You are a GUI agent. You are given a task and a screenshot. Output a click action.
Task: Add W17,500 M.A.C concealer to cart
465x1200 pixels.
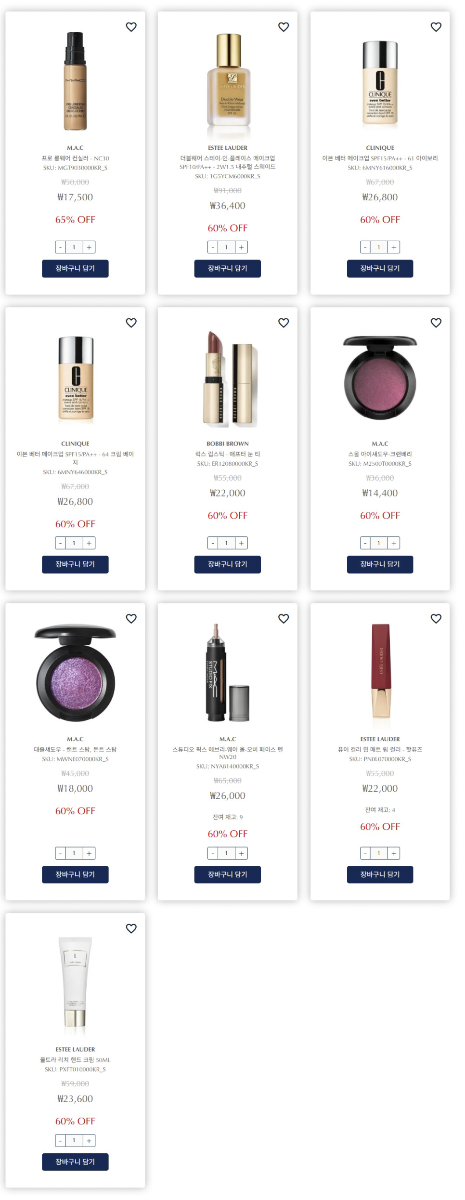(x=75, y=269)
